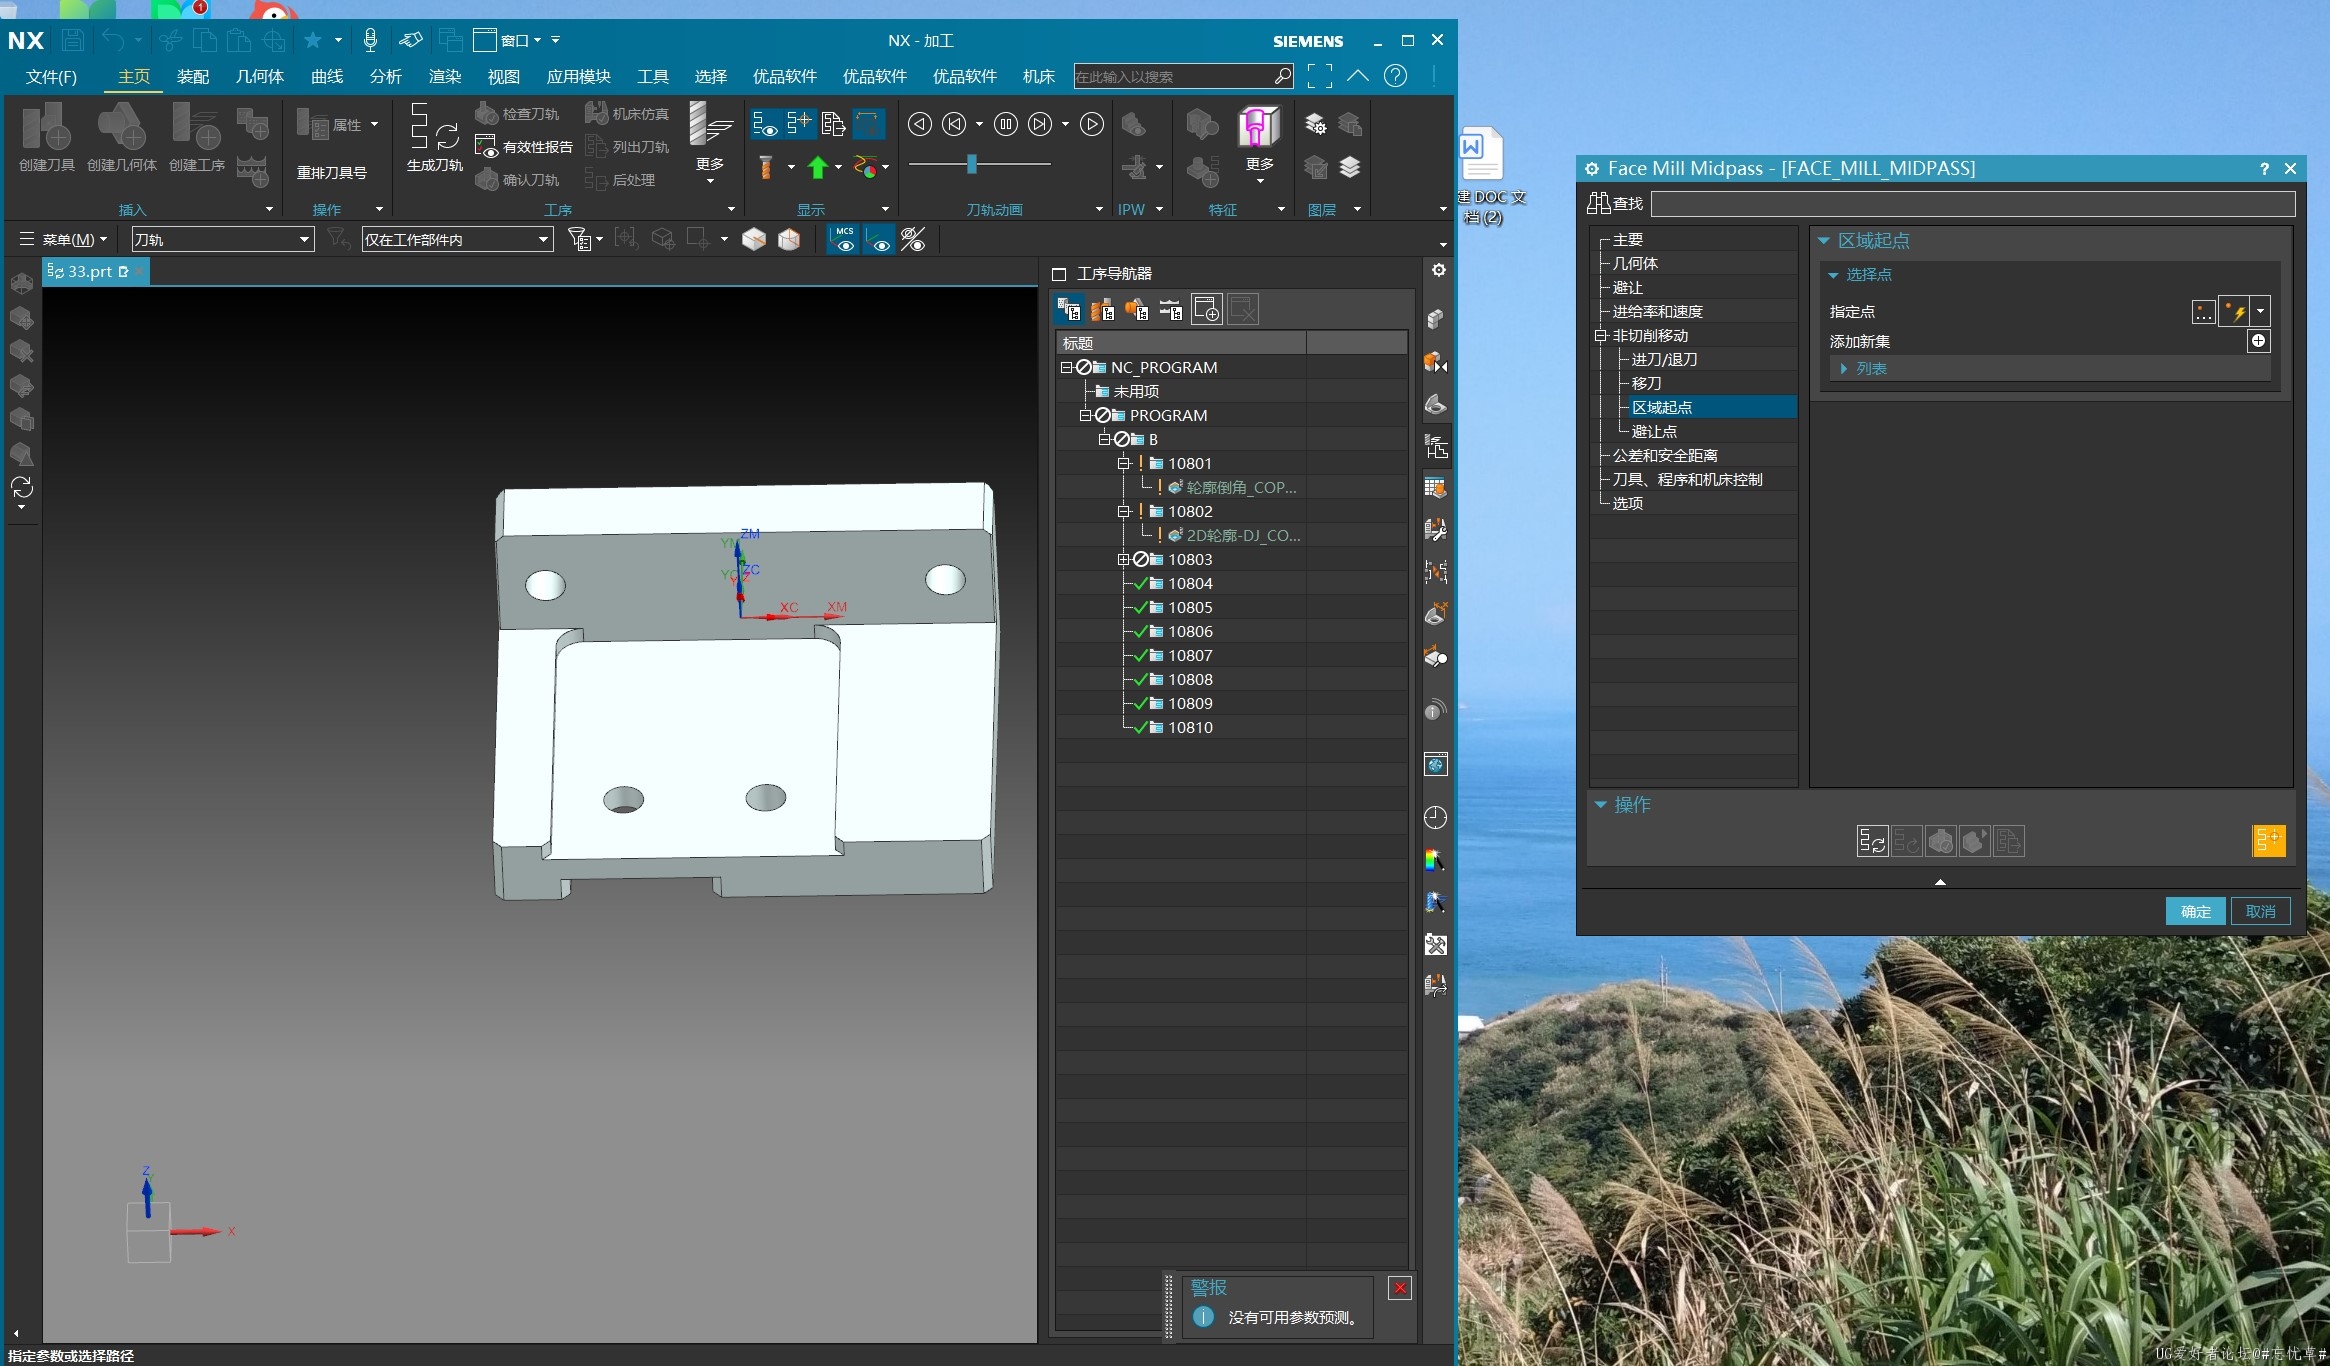The height and width of the screenshot is (1366, 2330).
Task: Click Program Order View icon in navigator
Action: pos(1069,309)
